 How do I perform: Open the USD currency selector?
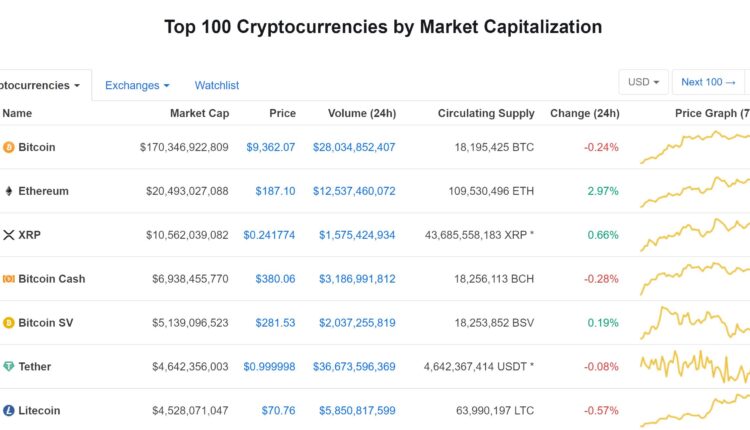[642, 82]
